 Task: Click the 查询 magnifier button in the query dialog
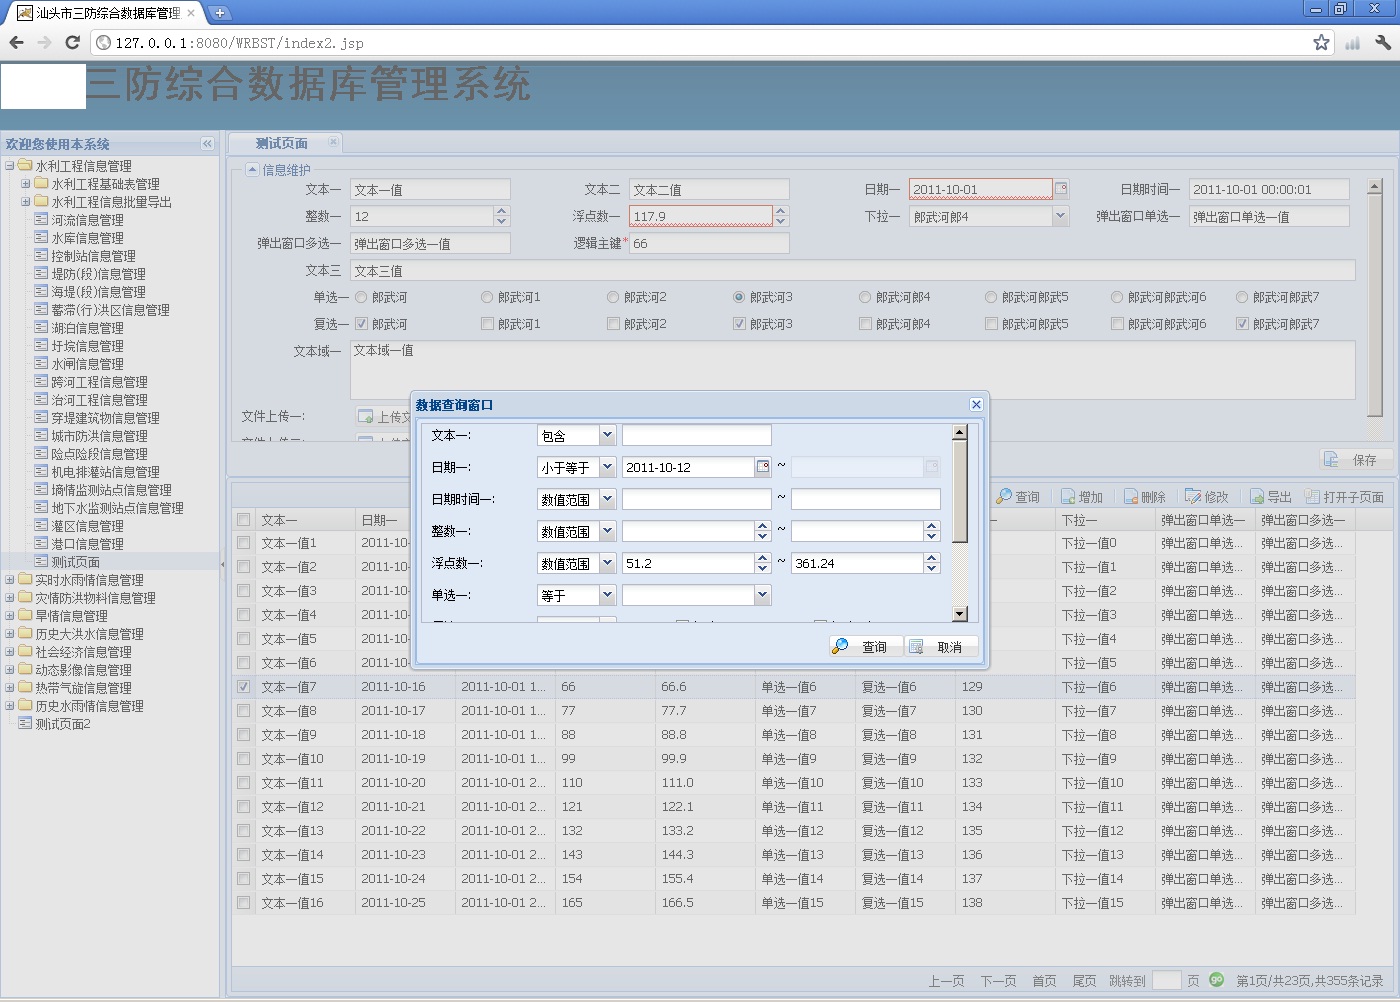(866, 647)
